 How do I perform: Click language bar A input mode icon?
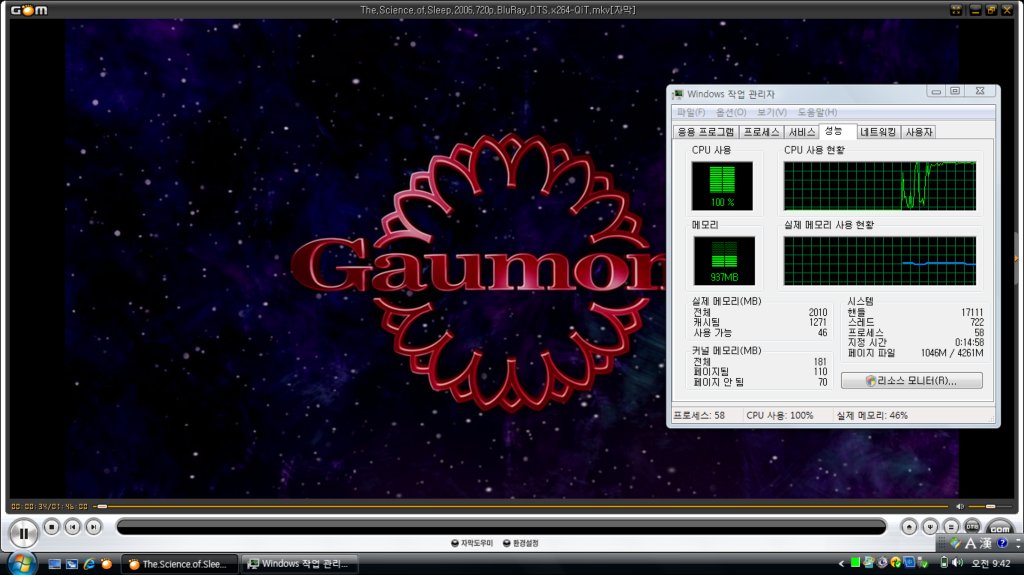pos(970,543)
